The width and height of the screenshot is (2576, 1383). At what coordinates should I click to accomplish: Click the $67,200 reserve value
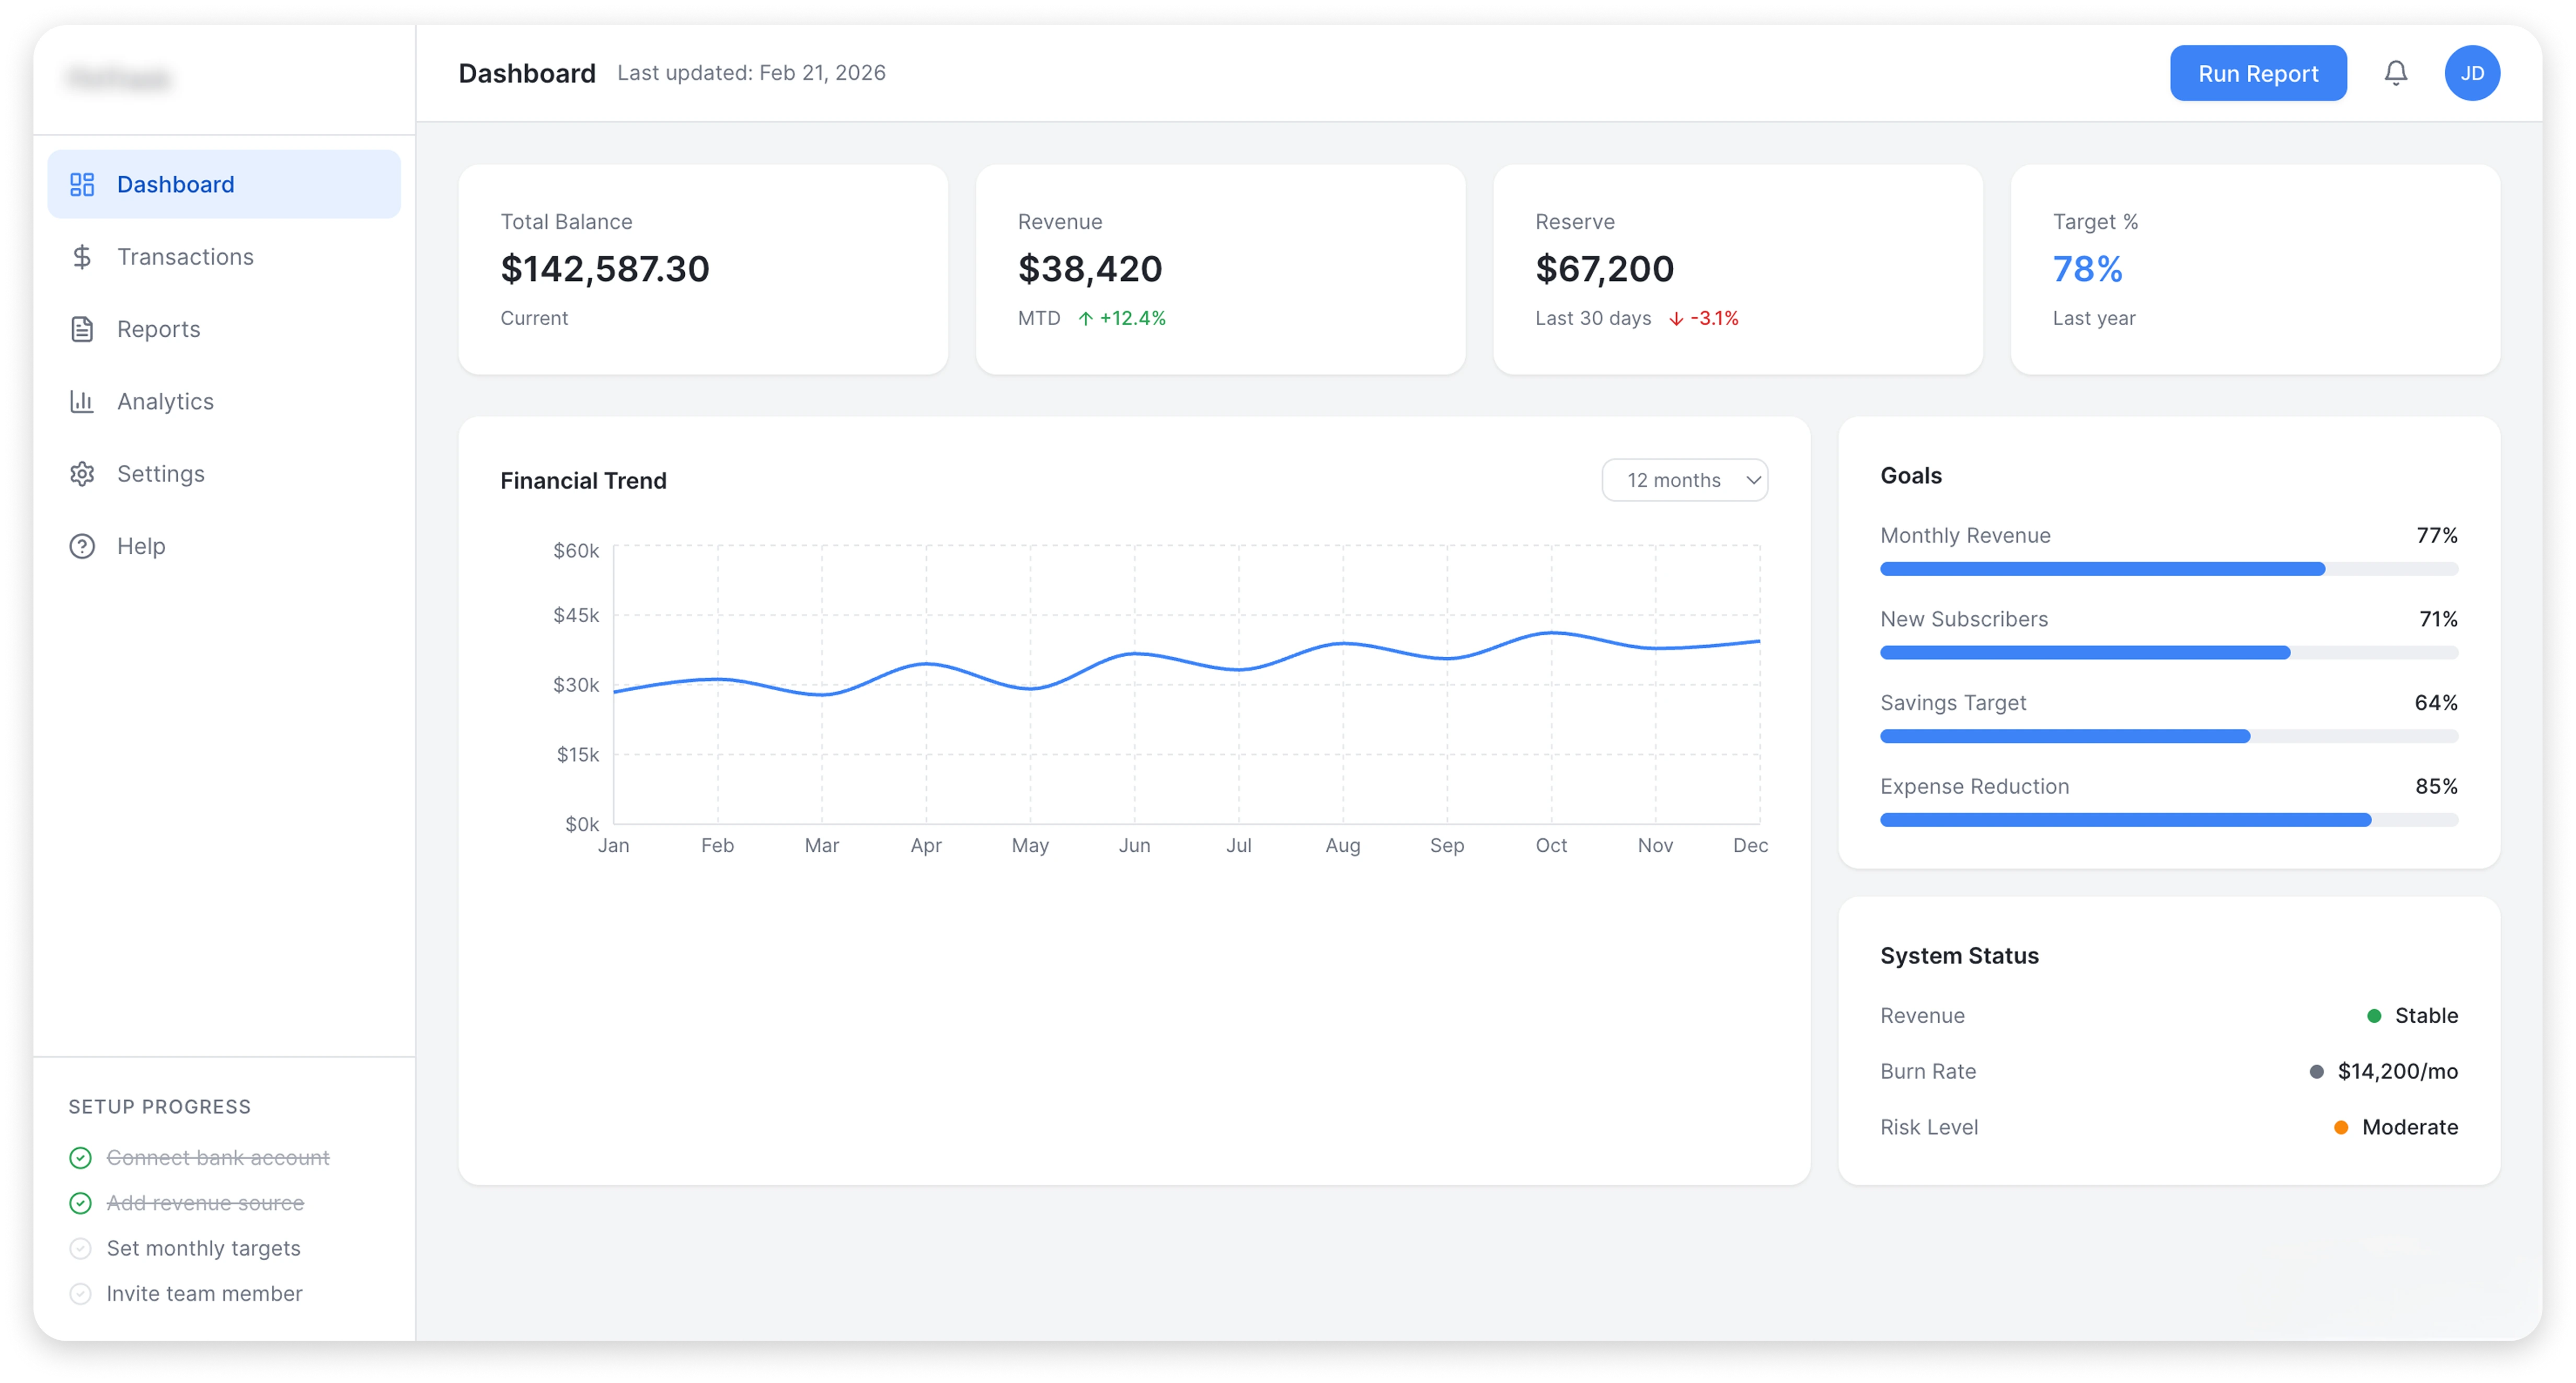[x=1604, y=269]
